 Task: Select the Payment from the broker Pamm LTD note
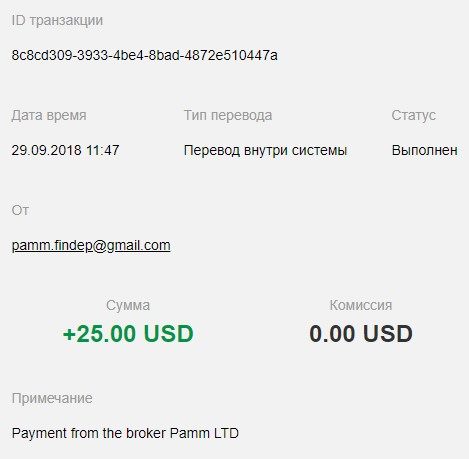(x=125, y=433)
